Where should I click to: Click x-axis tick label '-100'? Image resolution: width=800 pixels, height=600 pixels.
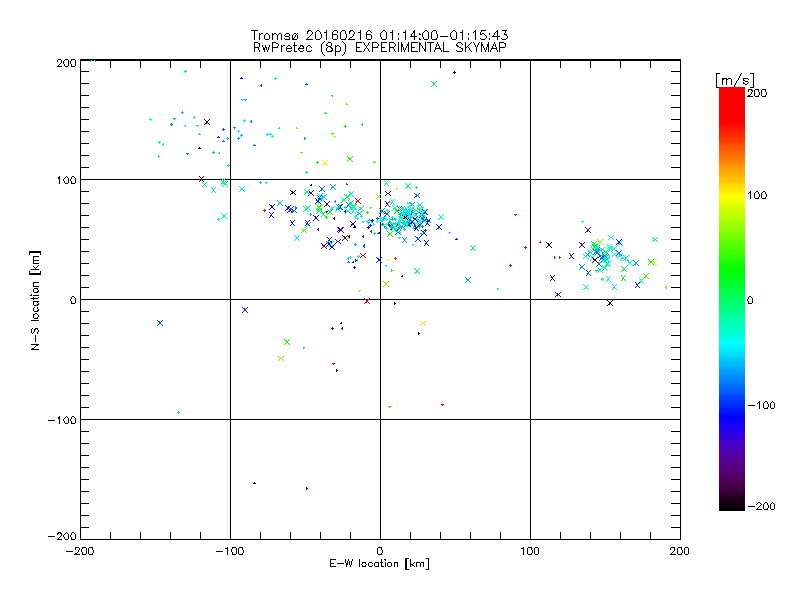tap(230, 551)
